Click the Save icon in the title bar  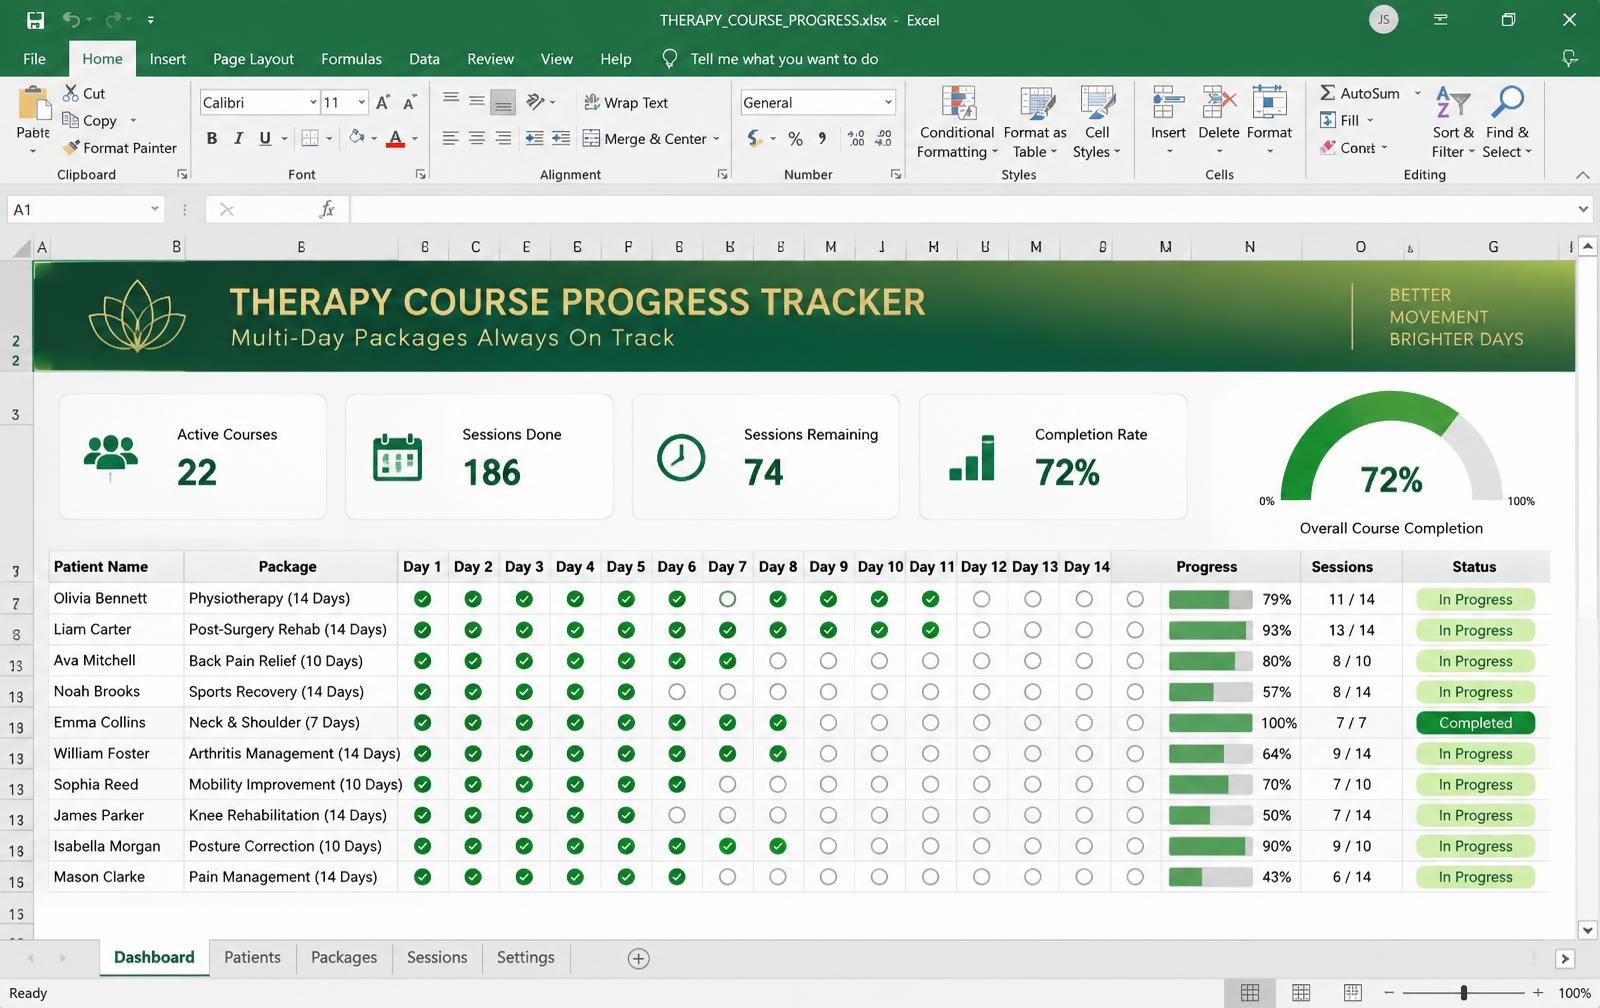tap(35, 20)
